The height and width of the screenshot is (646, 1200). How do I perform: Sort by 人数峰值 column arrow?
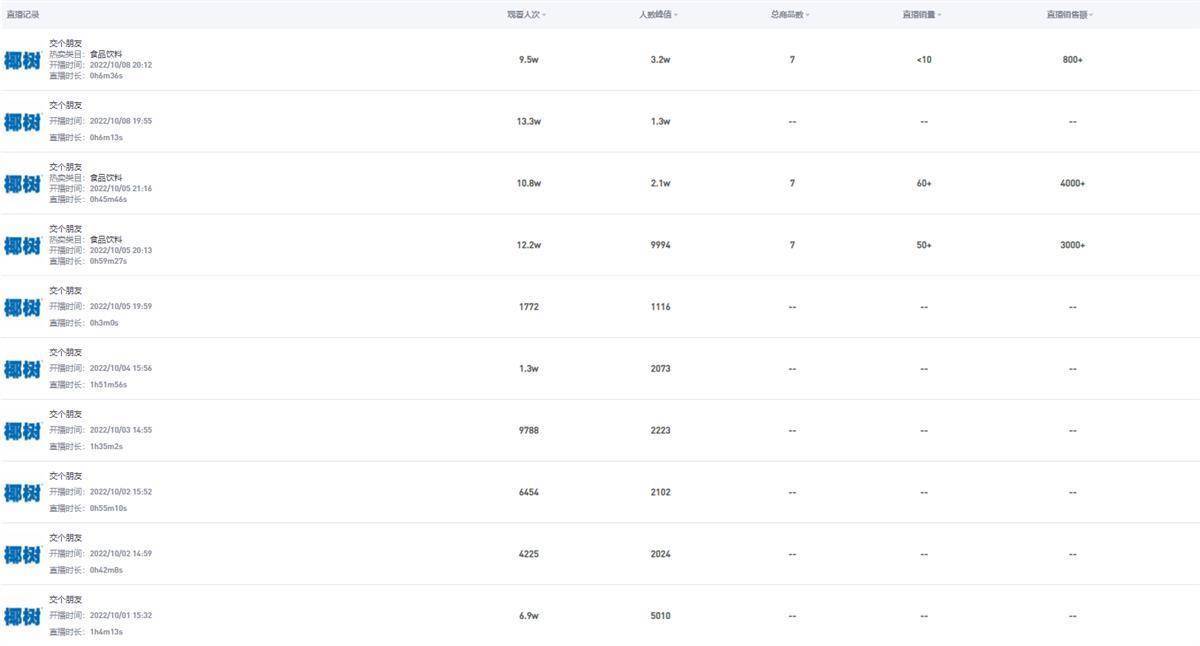pos(676,15)
